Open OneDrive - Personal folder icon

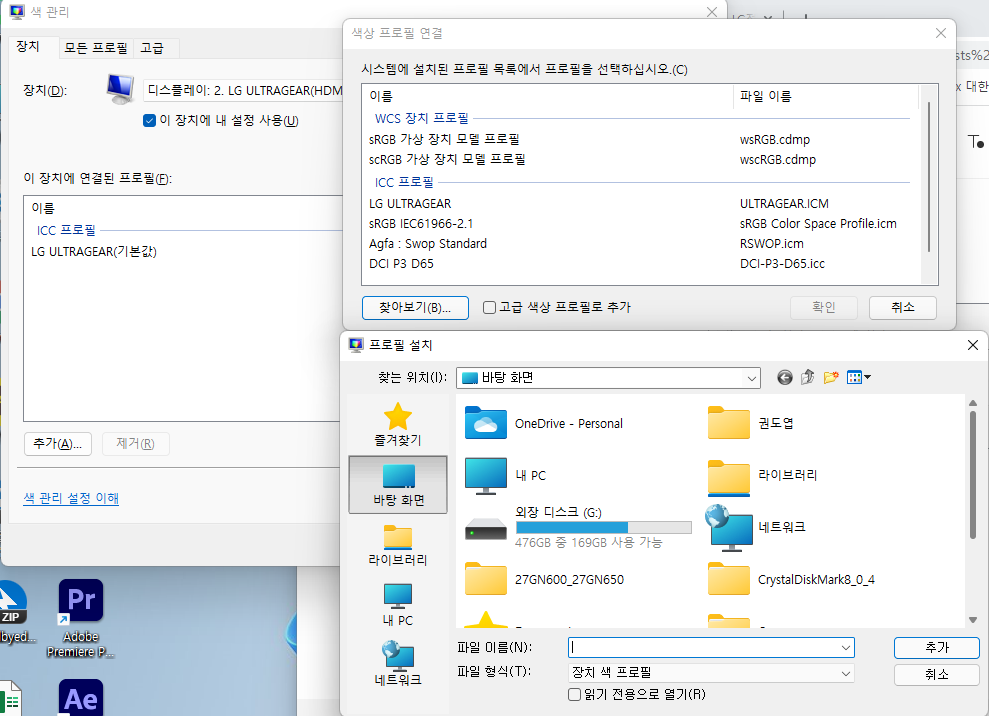(x=485, y=423)
